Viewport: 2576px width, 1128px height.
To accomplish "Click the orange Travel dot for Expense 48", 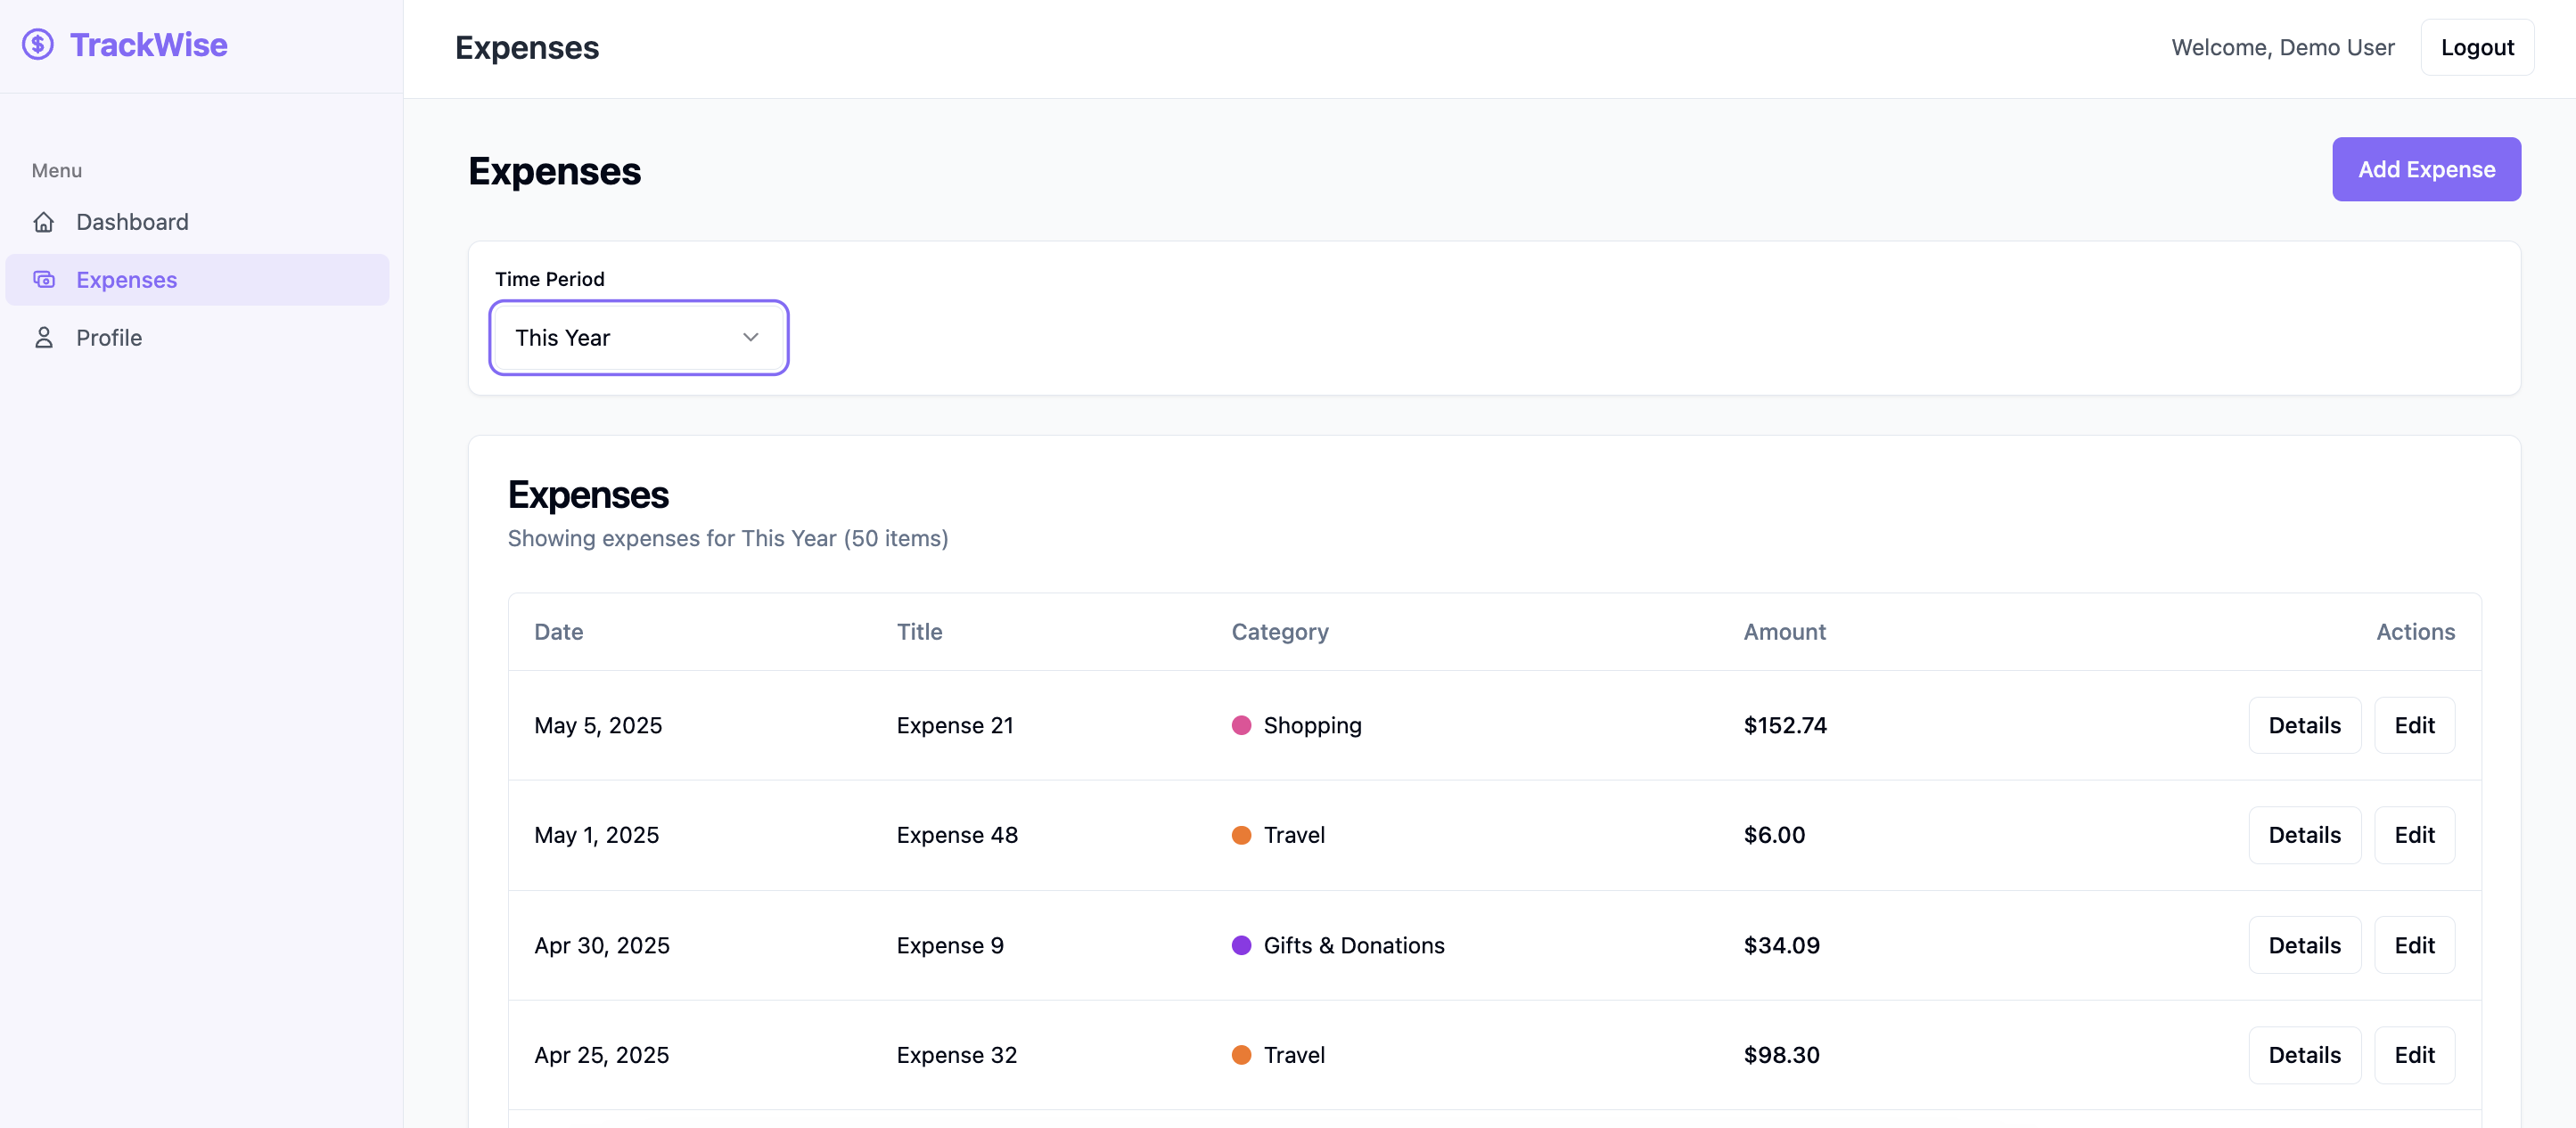I will click(x=1241, y=835).
